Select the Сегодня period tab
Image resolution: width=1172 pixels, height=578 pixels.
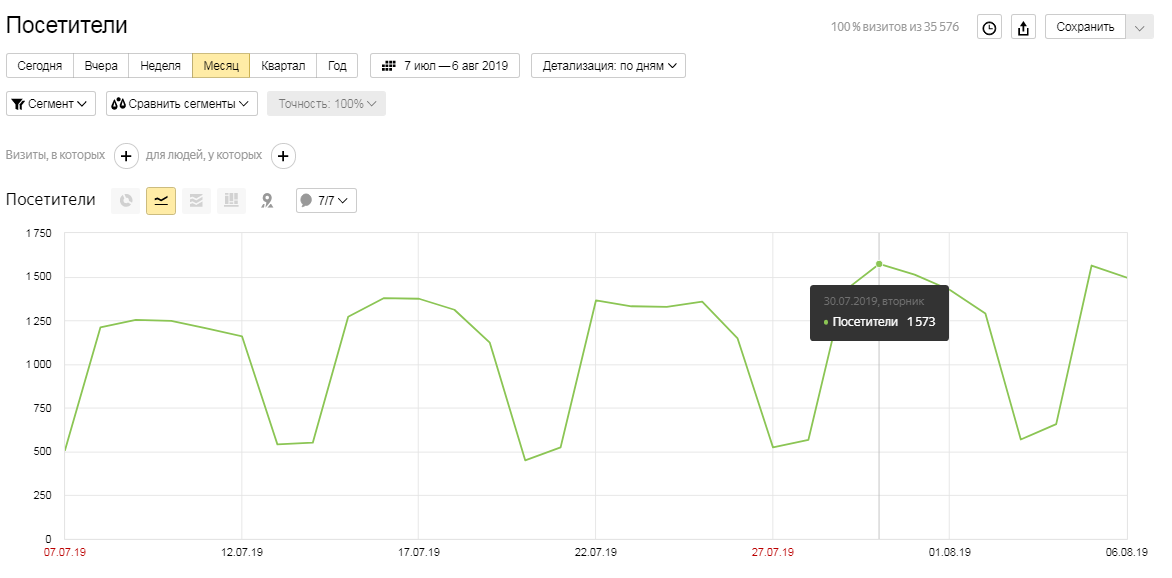pos(40,65)
